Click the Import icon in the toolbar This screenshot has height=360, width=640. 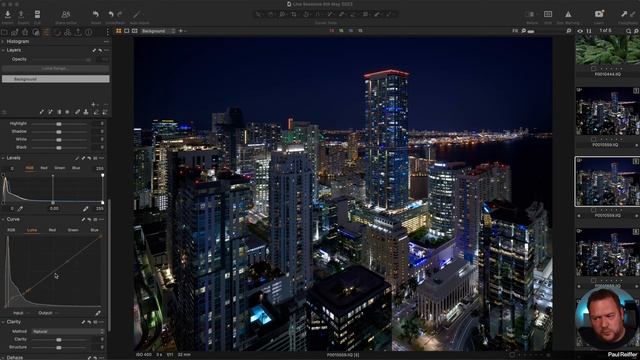7,14
